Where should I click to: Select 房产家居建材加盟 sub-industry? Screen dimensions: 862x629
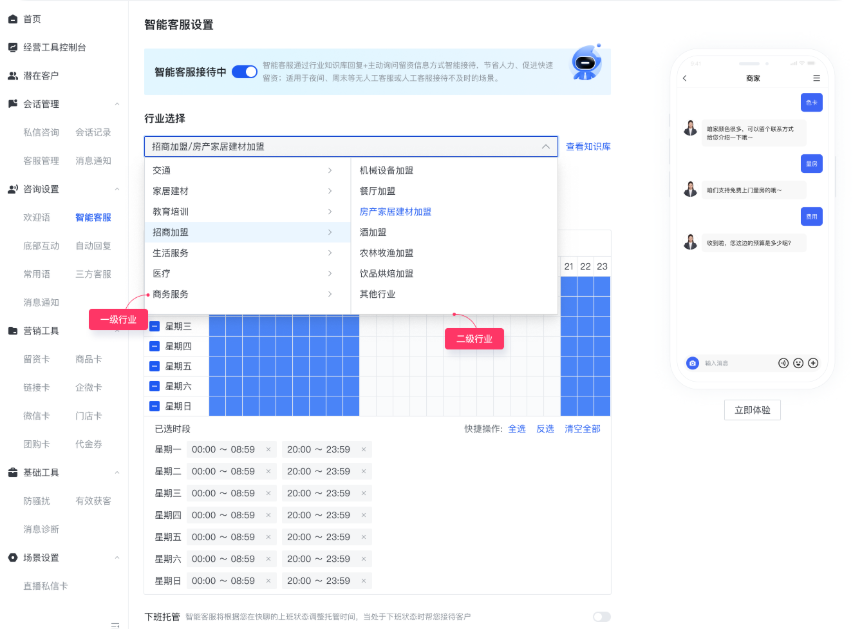(395, 212)
